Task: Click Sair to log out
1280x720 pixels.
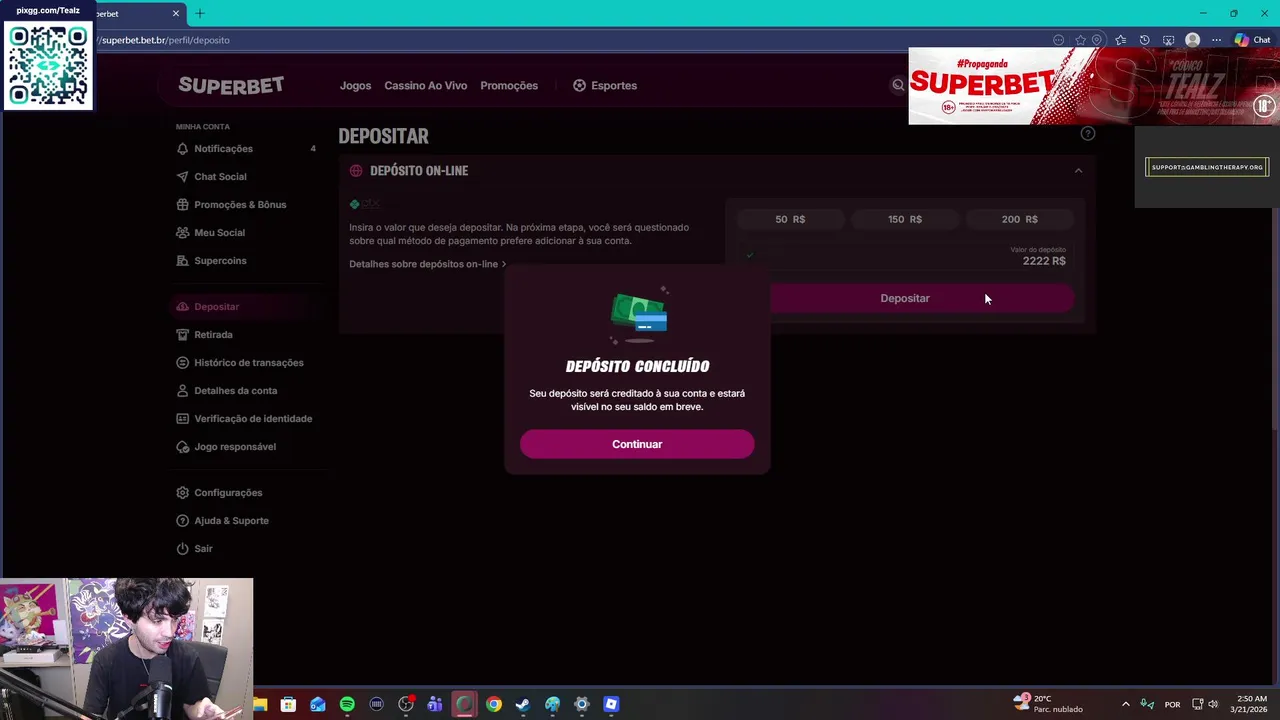Action: pyautogui.click(x=246, y=548)
